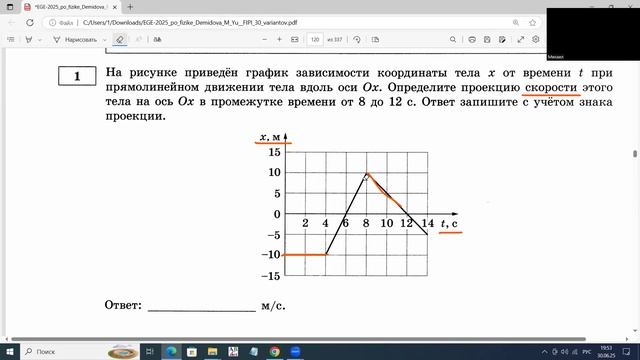Save the PDF as a copy
640x360 pixels.
[502, 40]
